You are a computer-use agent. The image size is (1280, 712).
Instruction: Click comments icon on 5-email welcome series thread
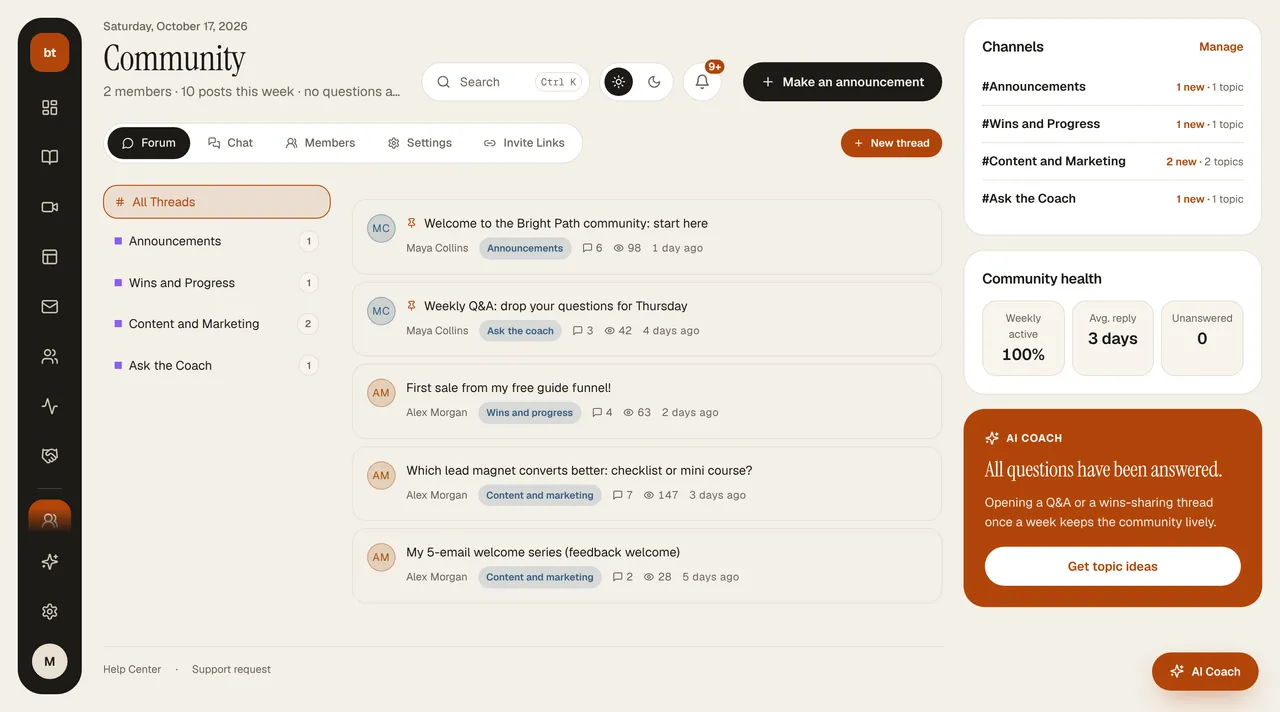[x=617, y=577]
